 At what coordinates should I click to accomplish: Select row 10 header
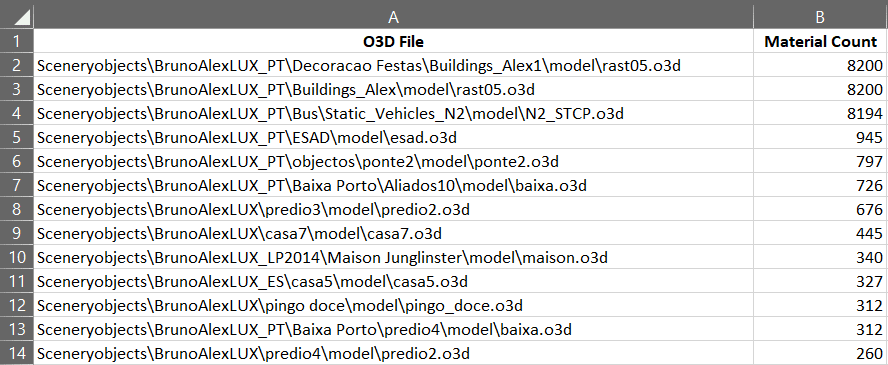click(x=16, y=257)
